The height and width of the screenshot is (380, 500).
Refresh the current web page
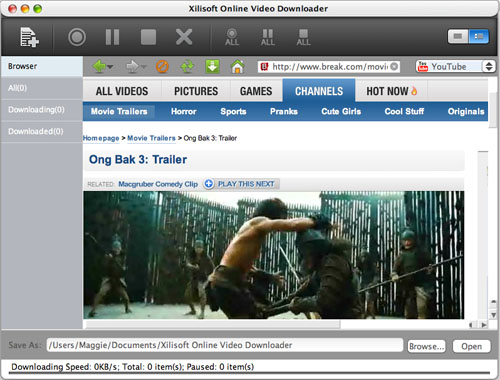[187, 66]
